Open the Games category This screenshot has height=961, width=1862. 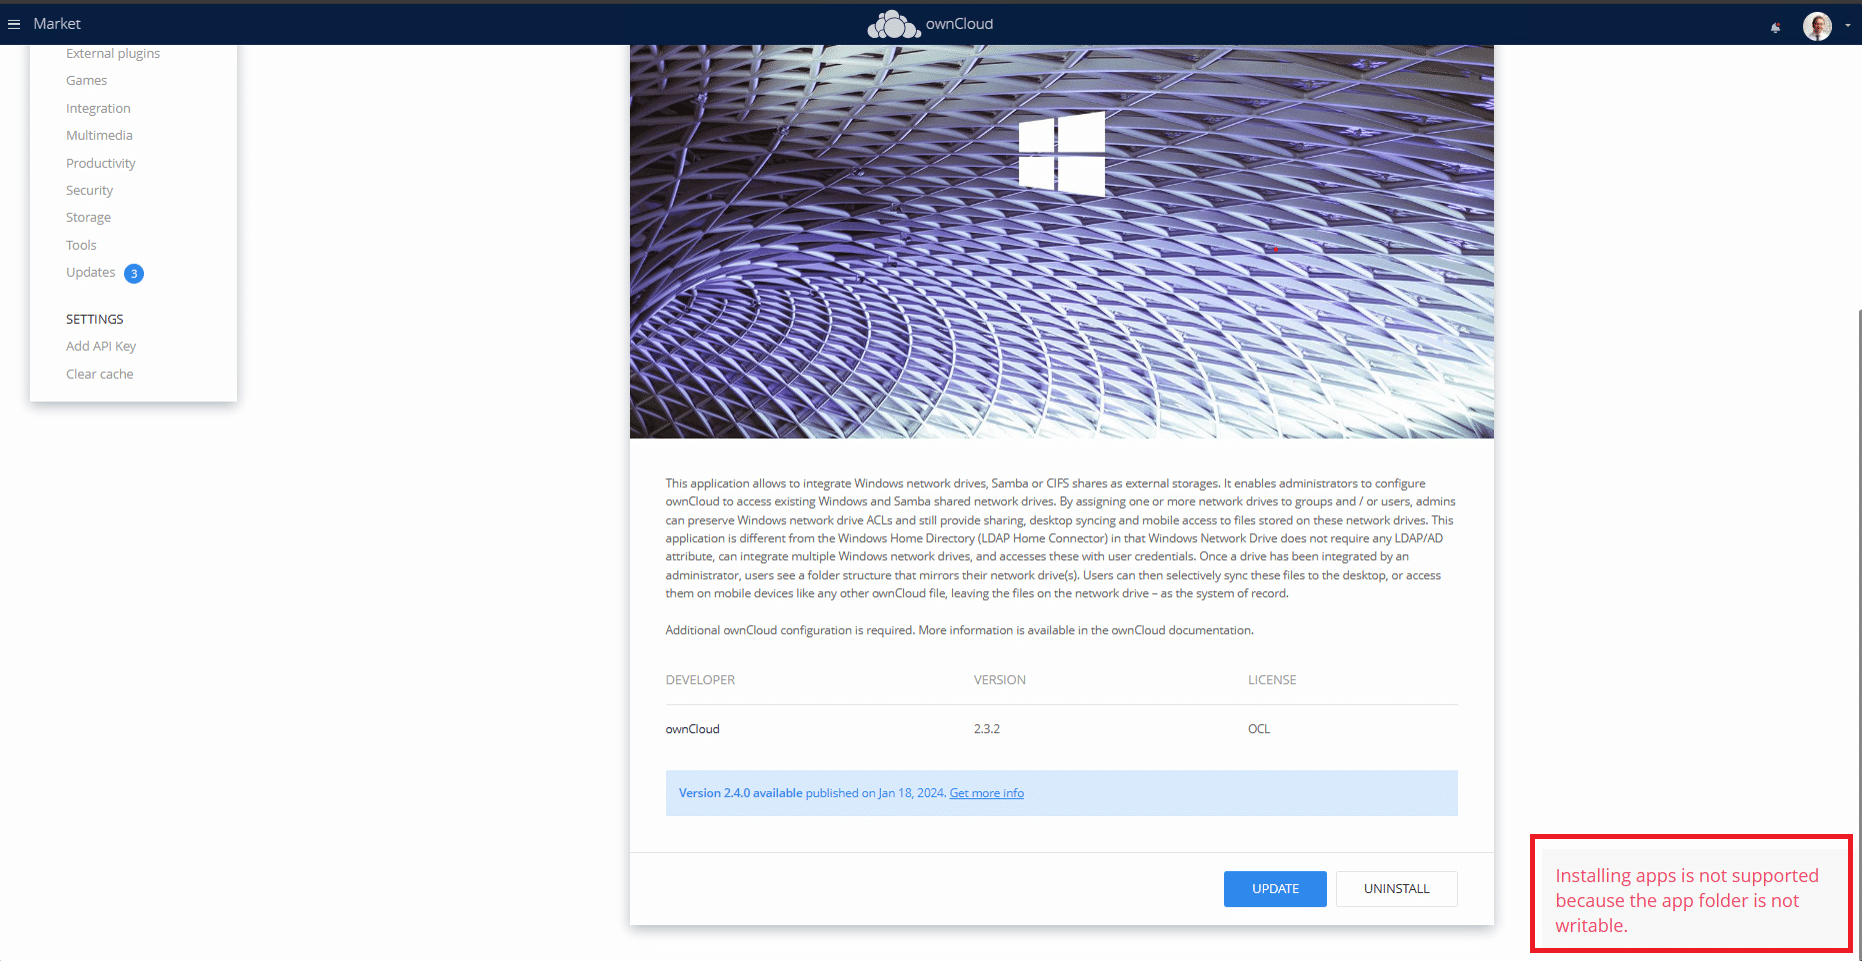(86, 80)
